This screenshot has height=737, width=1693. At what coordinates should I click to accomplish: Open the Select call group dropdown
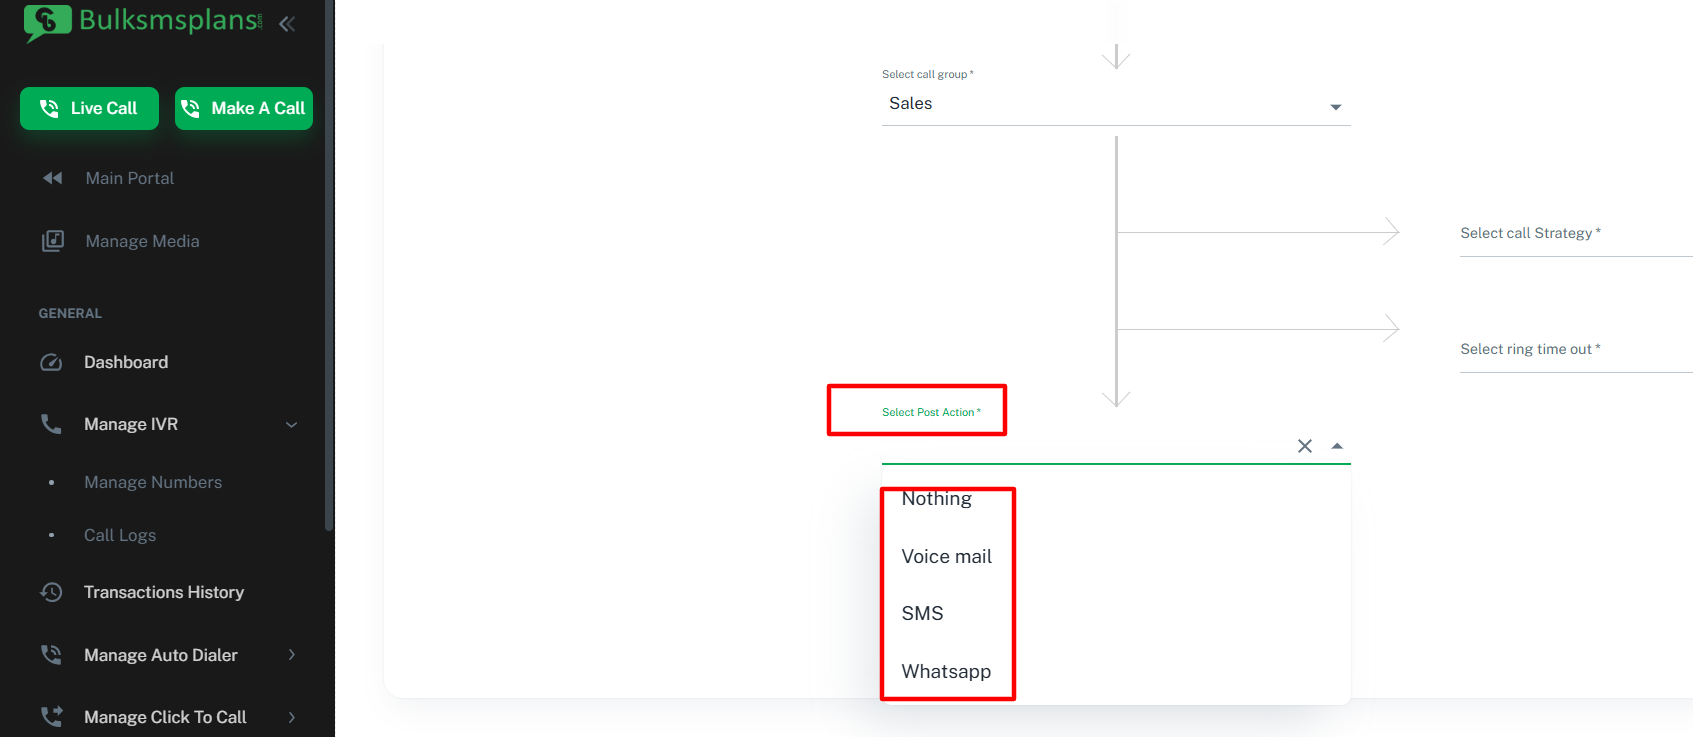click(1116, 104)
